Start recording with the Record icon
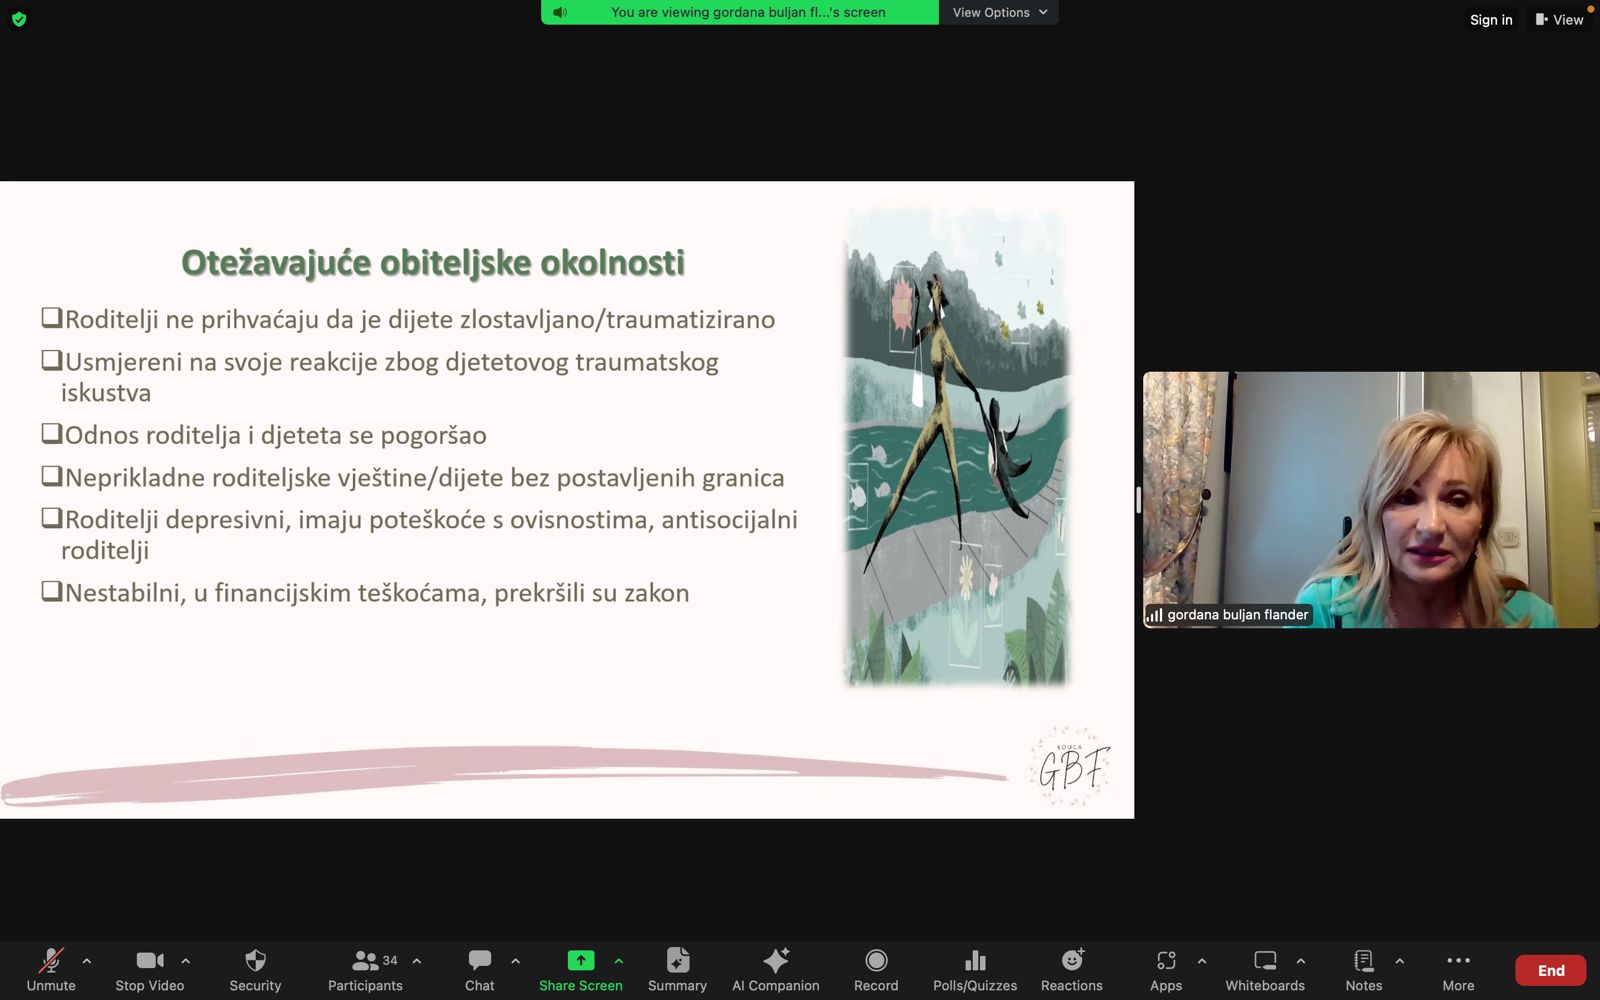The height and width of the screenshot is (1000, 1600). pyautogui.click(x=876, y=969)
